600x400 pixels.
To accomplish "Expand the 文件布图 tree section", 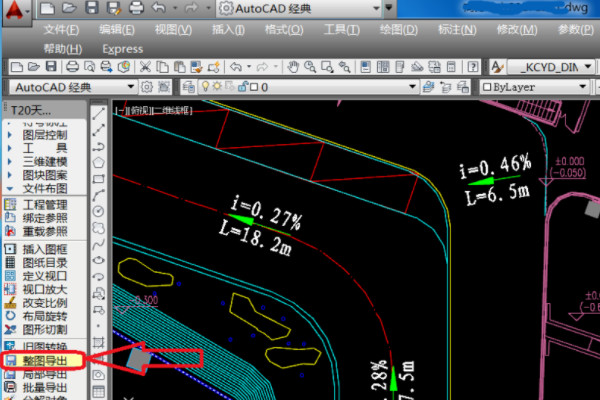I will pyautogui.click(x=46, y=187).
